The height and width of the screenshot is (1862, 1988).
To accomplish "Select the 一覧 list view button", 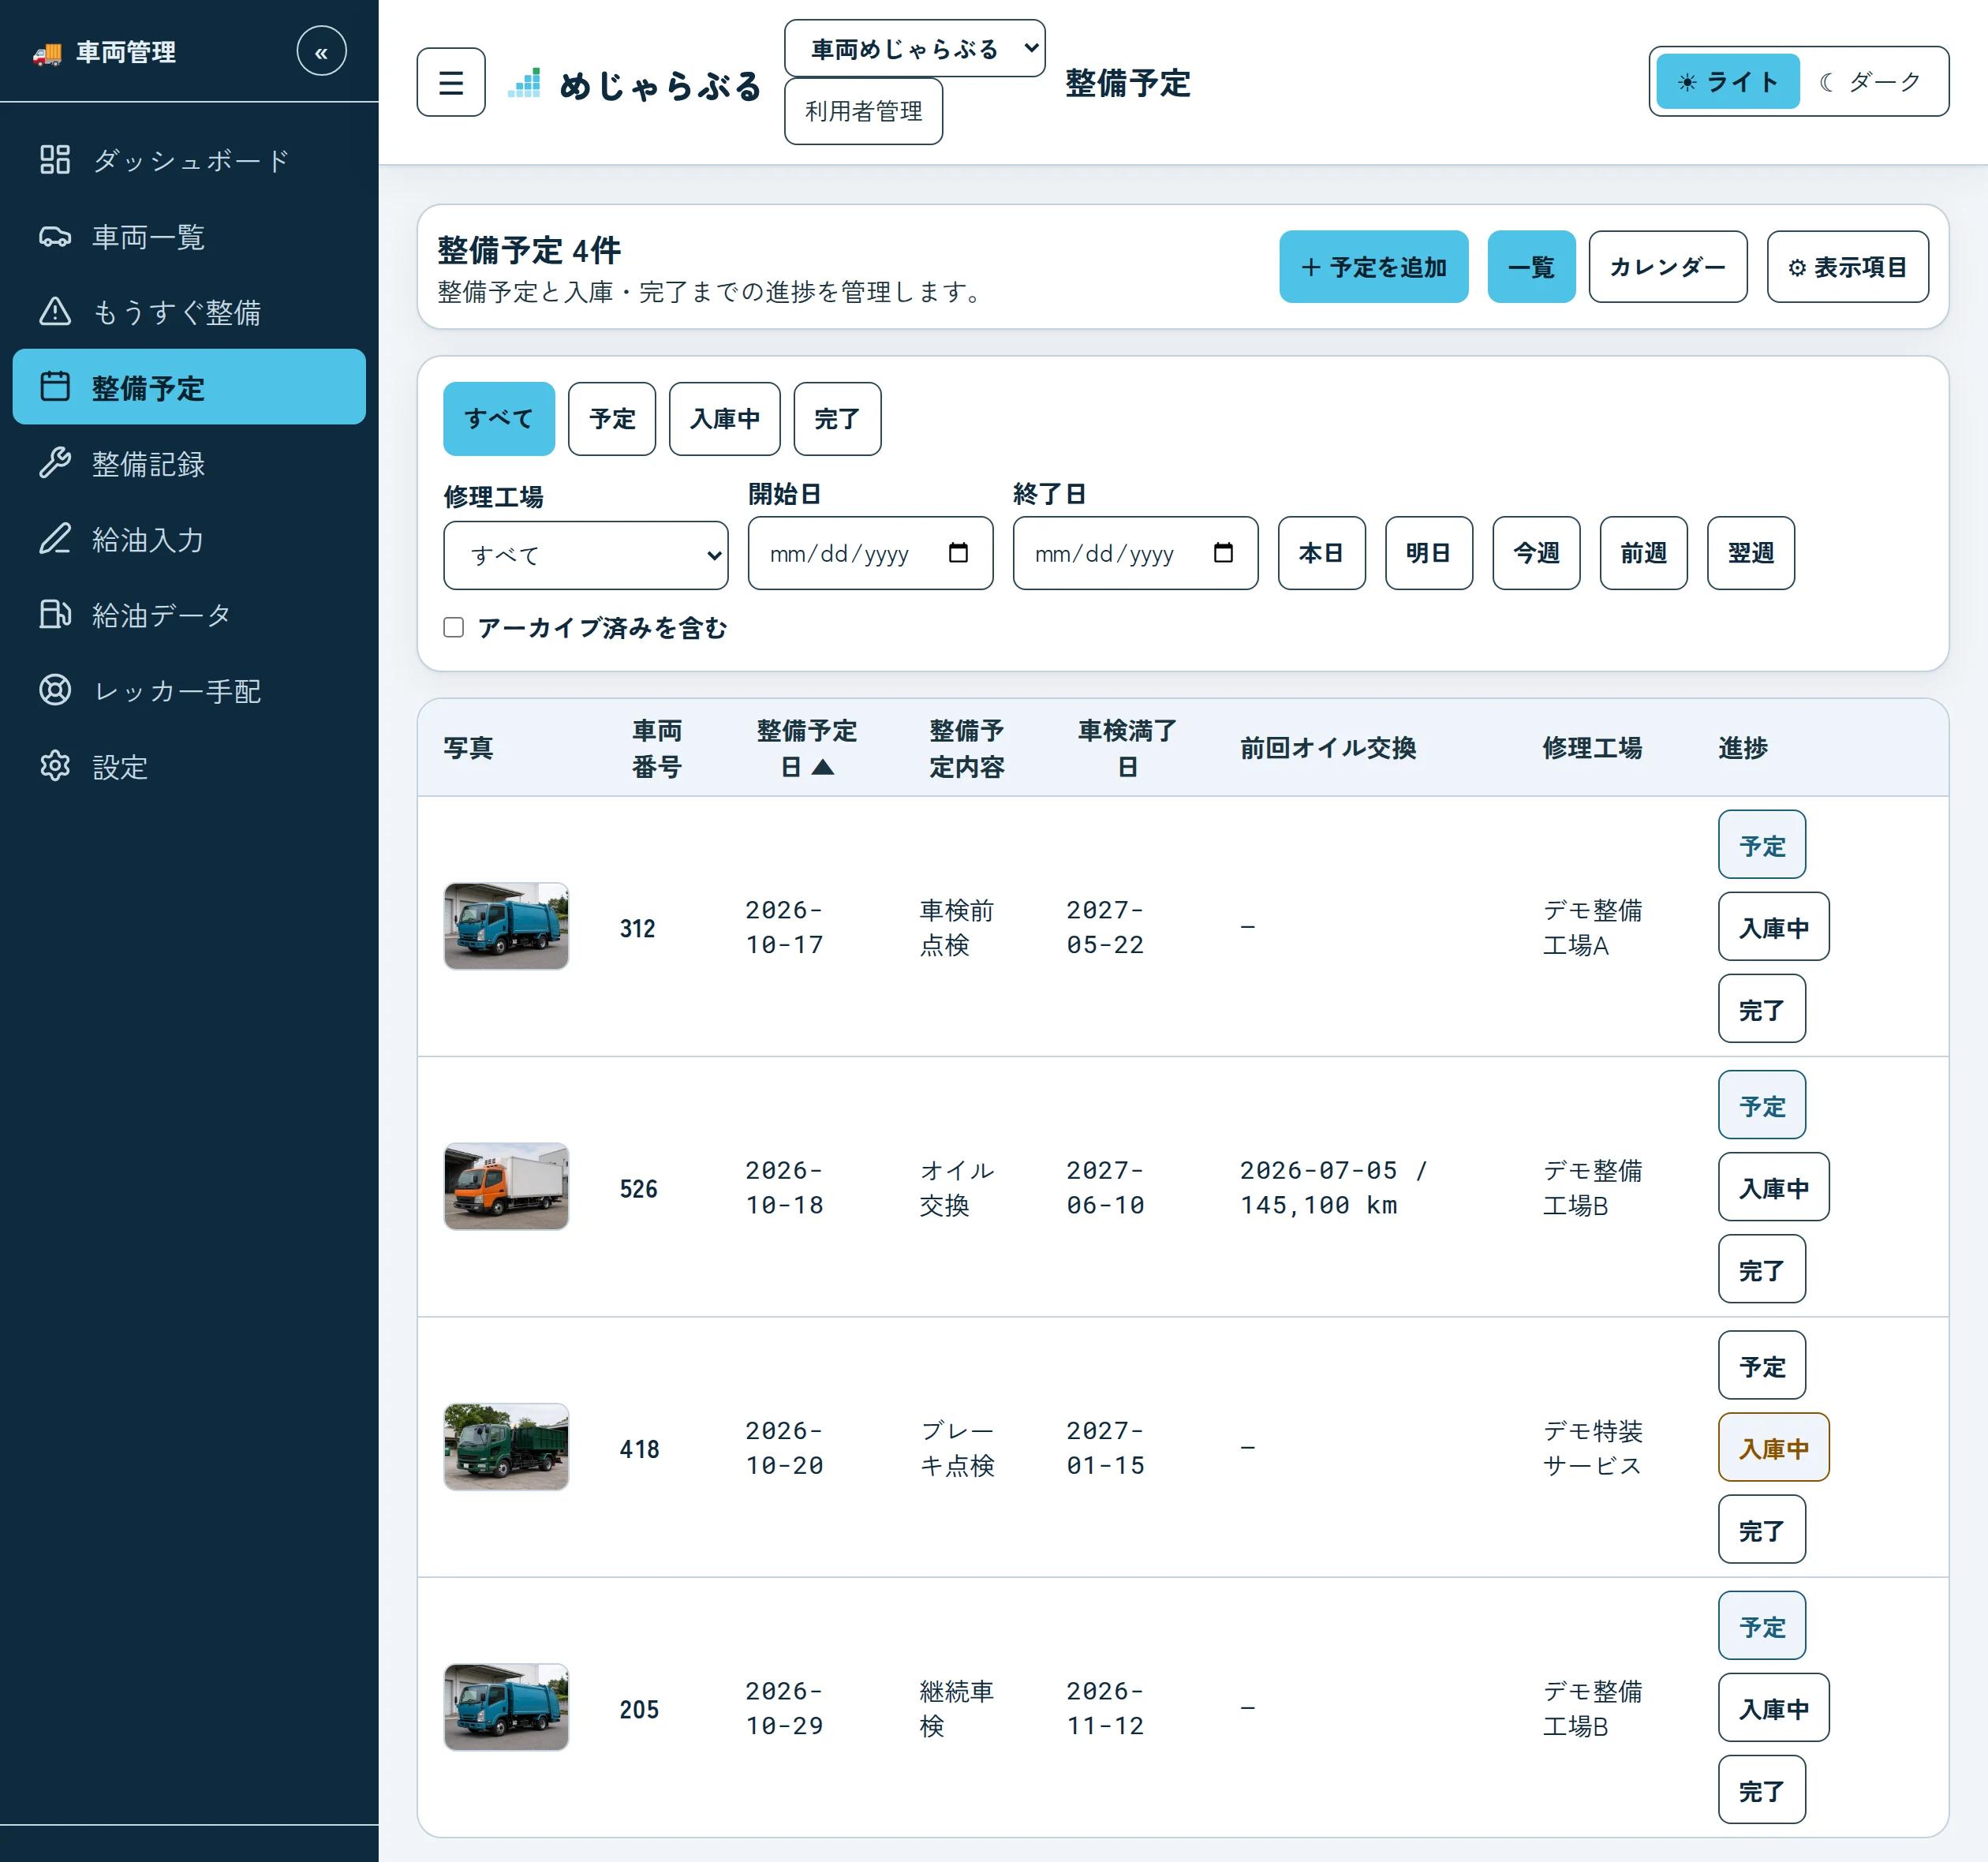I will point(1531,267).
